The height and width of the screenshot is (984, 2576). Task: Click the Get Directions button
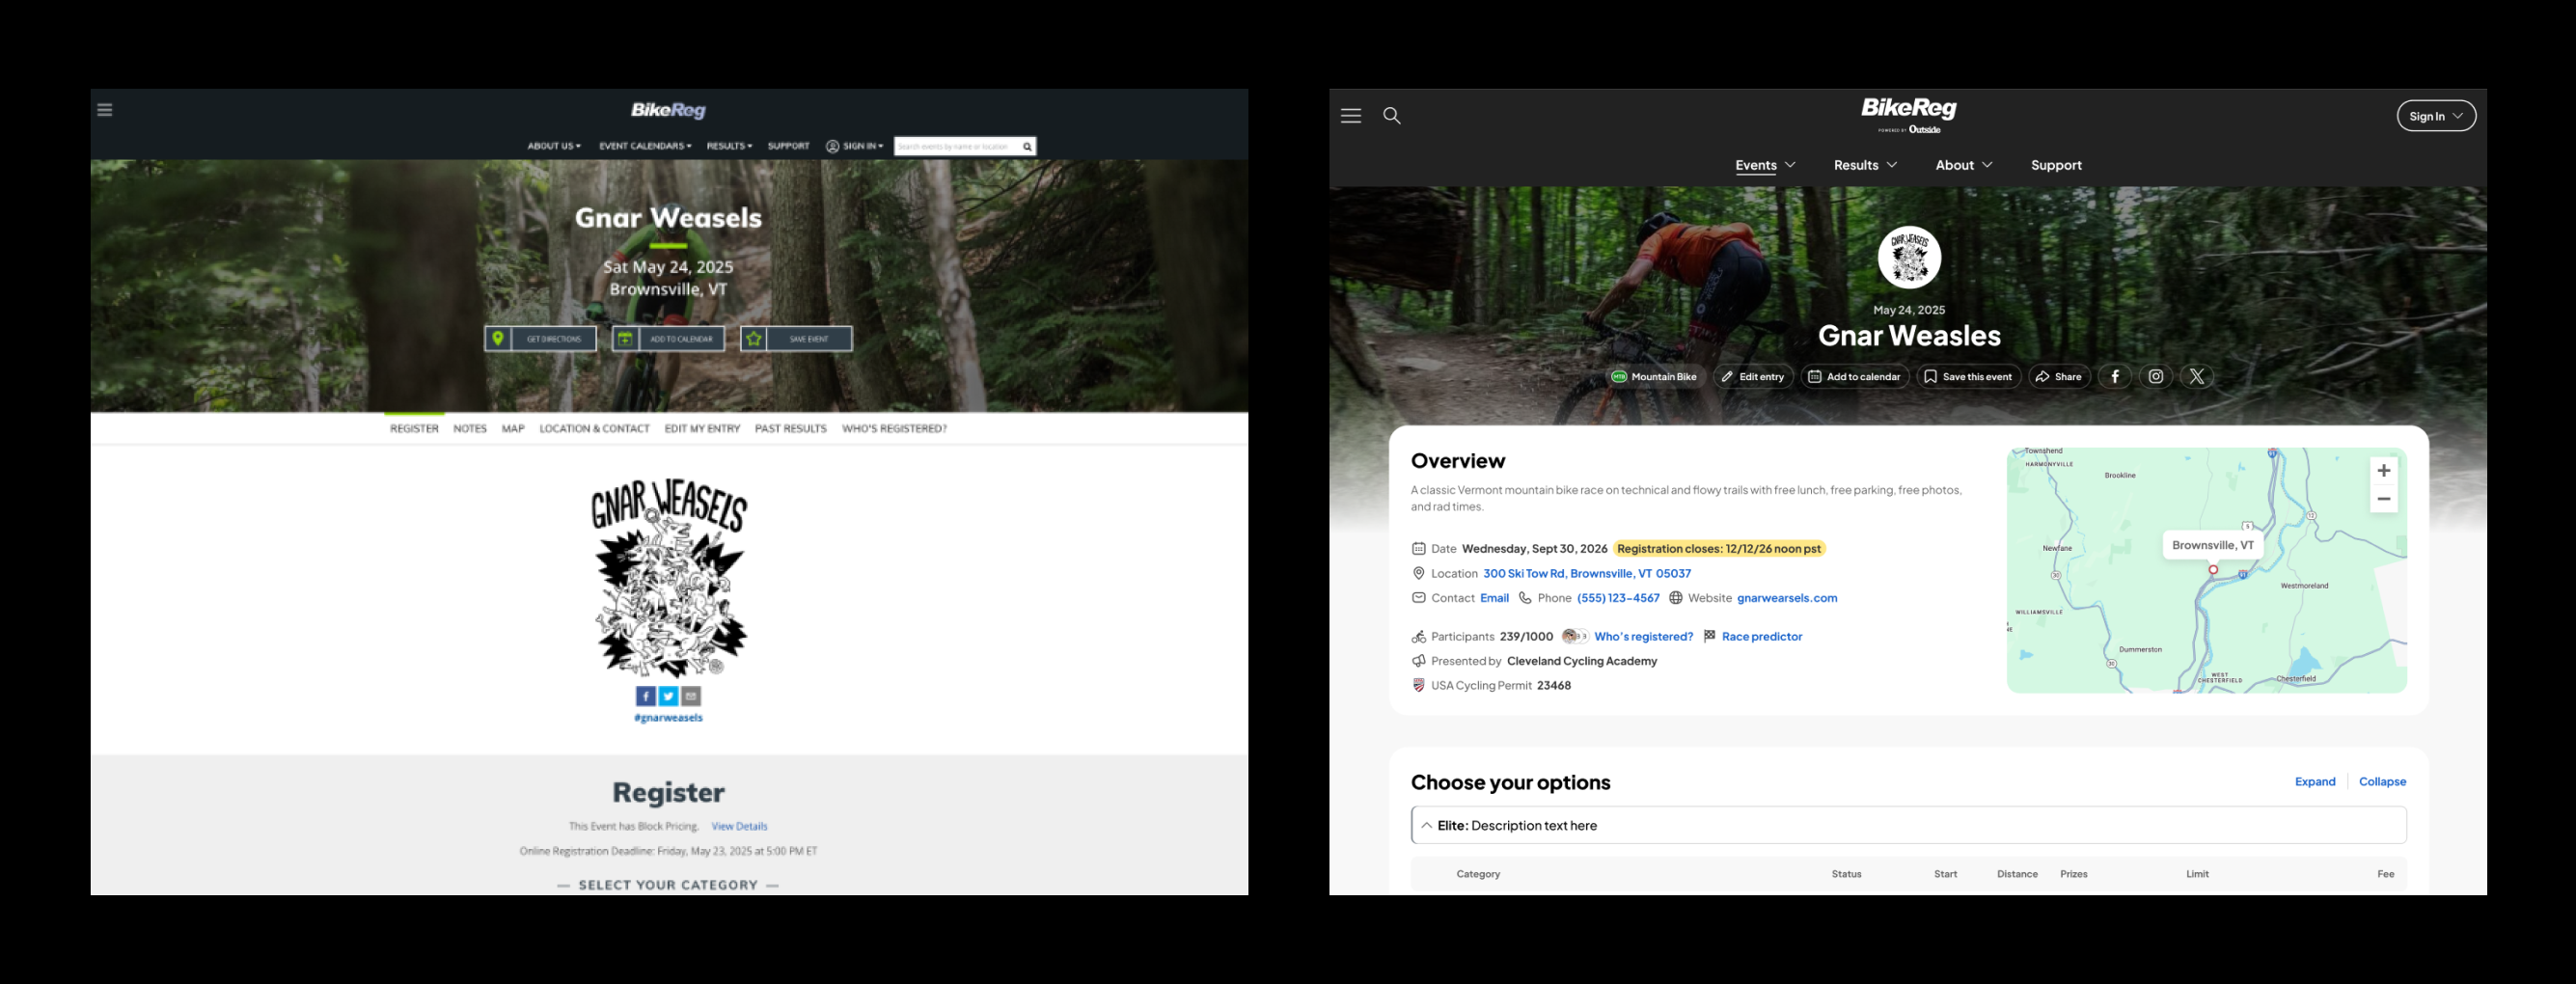pyautogui.click(x=540, y=339)
